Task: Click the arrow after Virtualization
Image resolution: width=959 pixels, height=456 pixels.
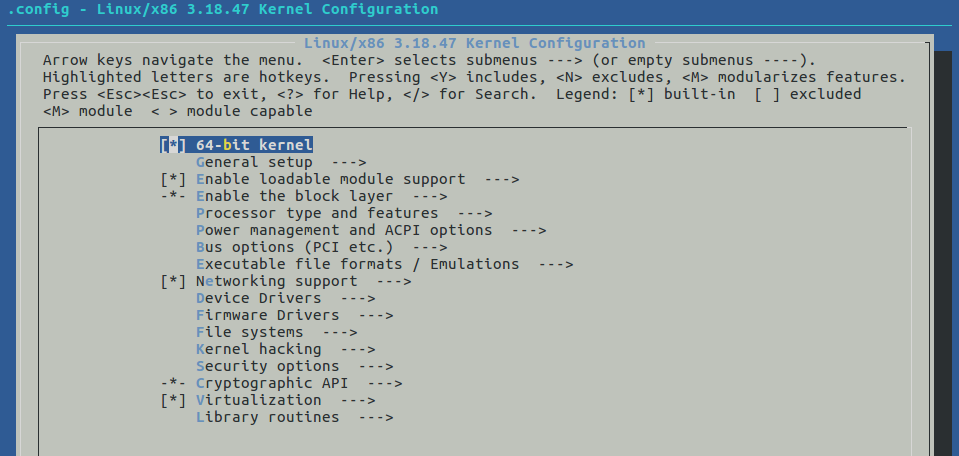Action: (x=357, y=400)
